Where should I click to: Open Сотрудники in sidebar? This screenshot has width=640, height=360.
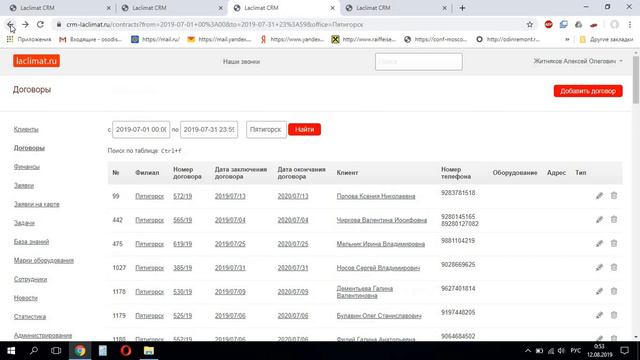(31, 279)
